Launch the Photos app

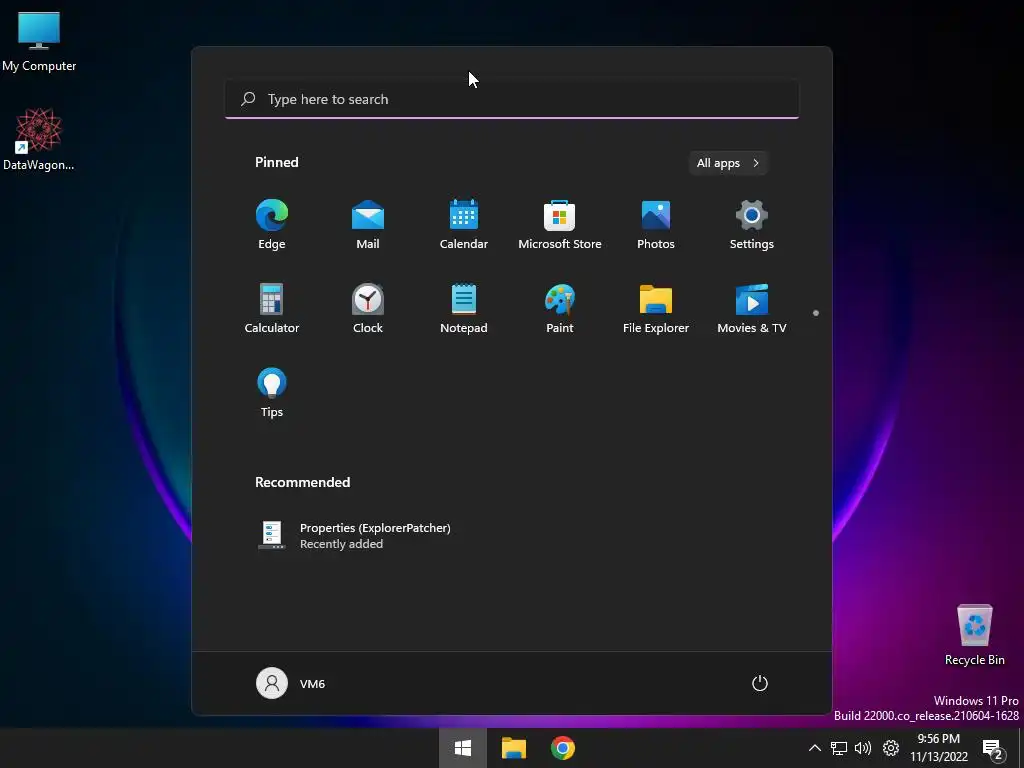tap(656, 224)
